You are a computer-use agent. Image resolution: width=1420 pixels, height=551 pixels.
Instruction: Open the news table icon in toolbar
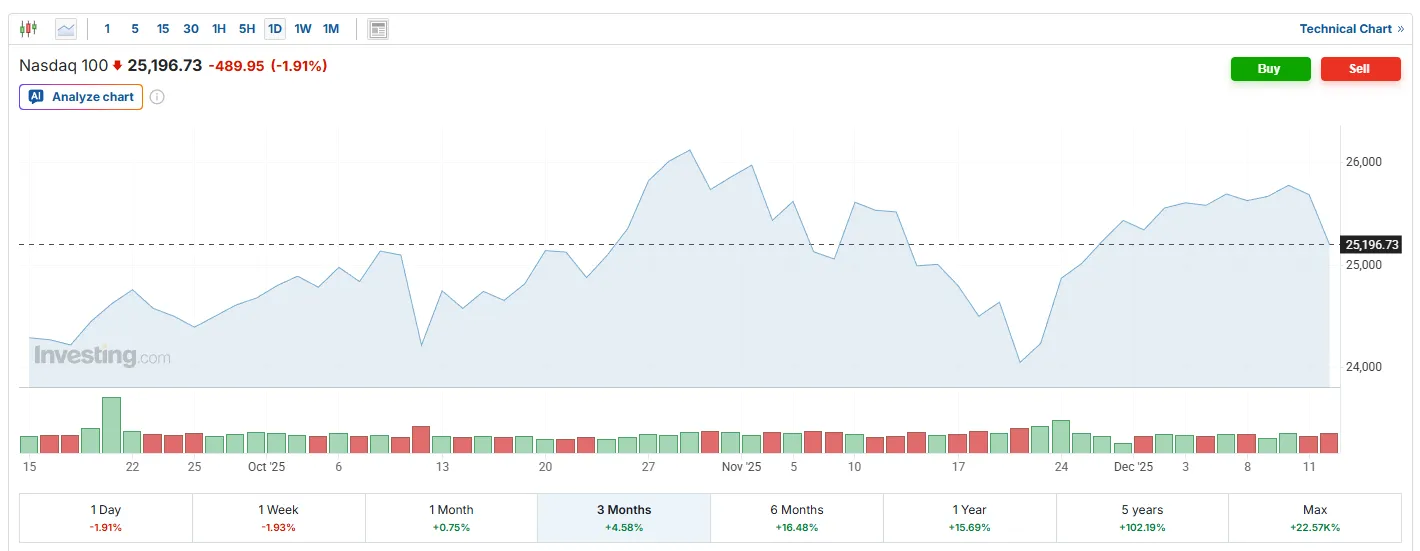(378, 29)
